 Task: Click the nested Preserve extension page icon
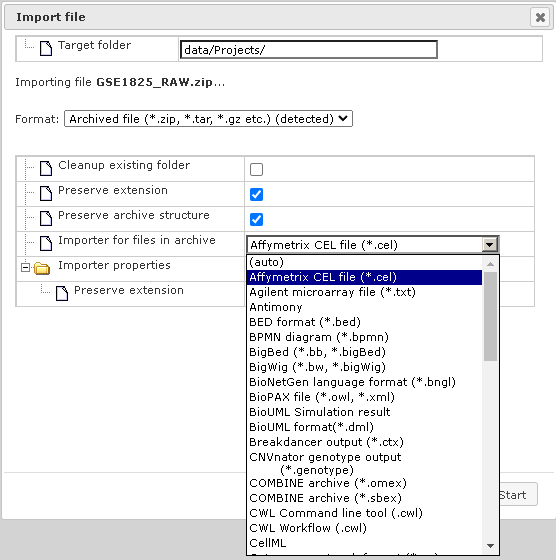tap(62, 293)
